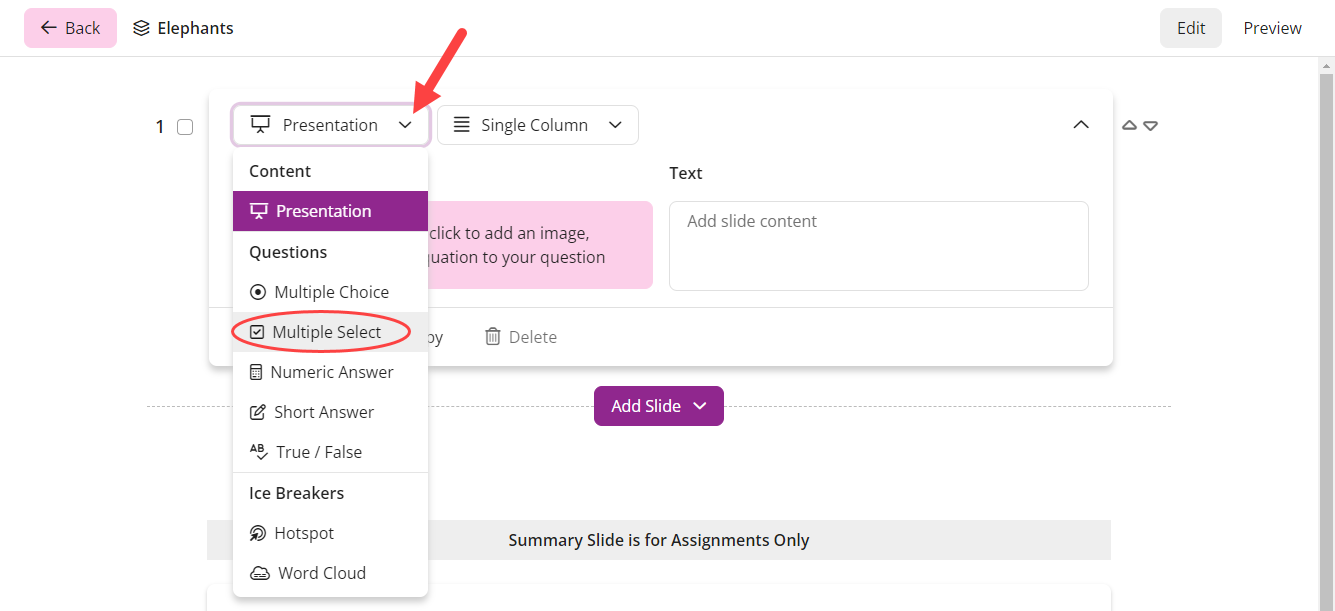Viewport: 1335px width, 611px height.
Task: Open the Single Column layout dropdown
Action: (x=537, y=124)
